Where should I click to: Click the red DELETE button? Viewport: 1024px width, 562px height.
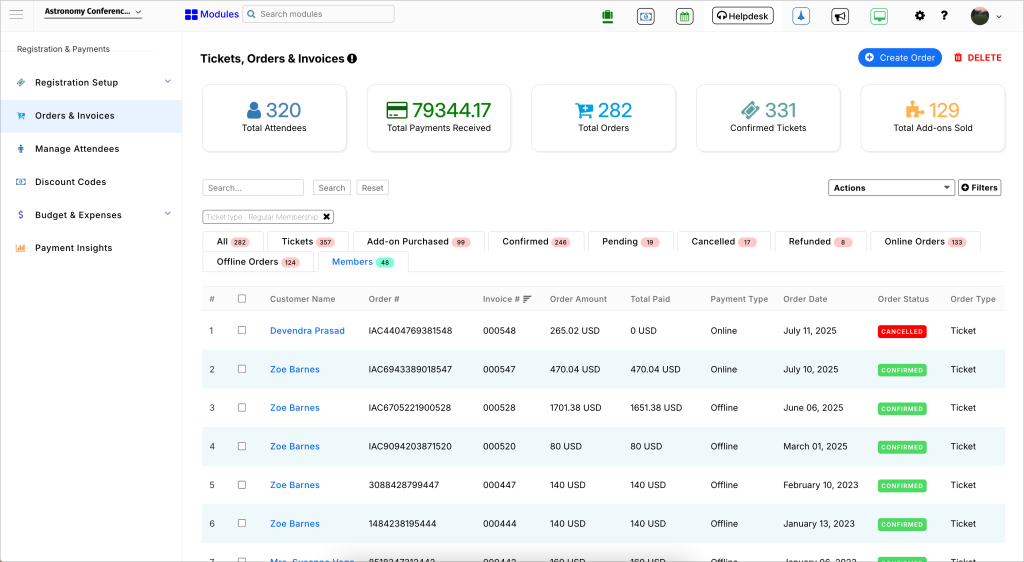click(x=978, y=57)
